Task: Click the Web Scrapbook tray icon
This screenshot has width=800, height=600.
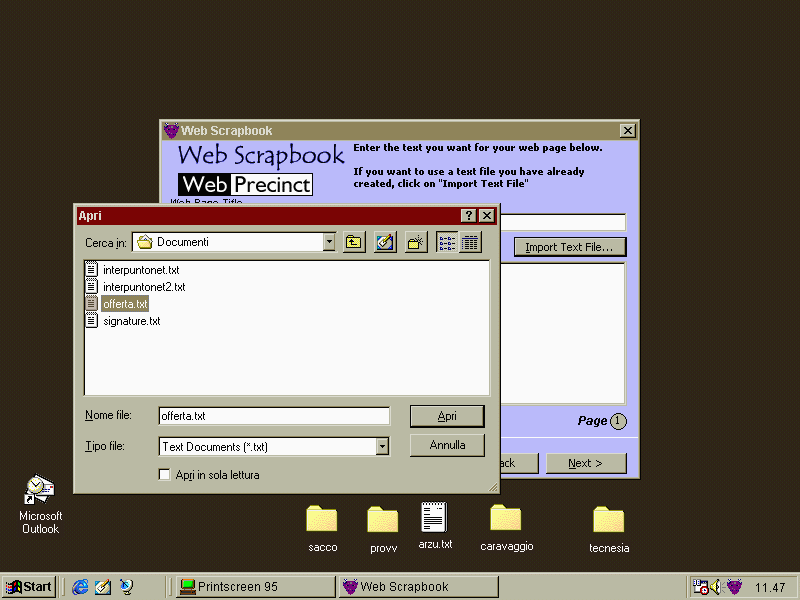Action: (x=734, y=587)
